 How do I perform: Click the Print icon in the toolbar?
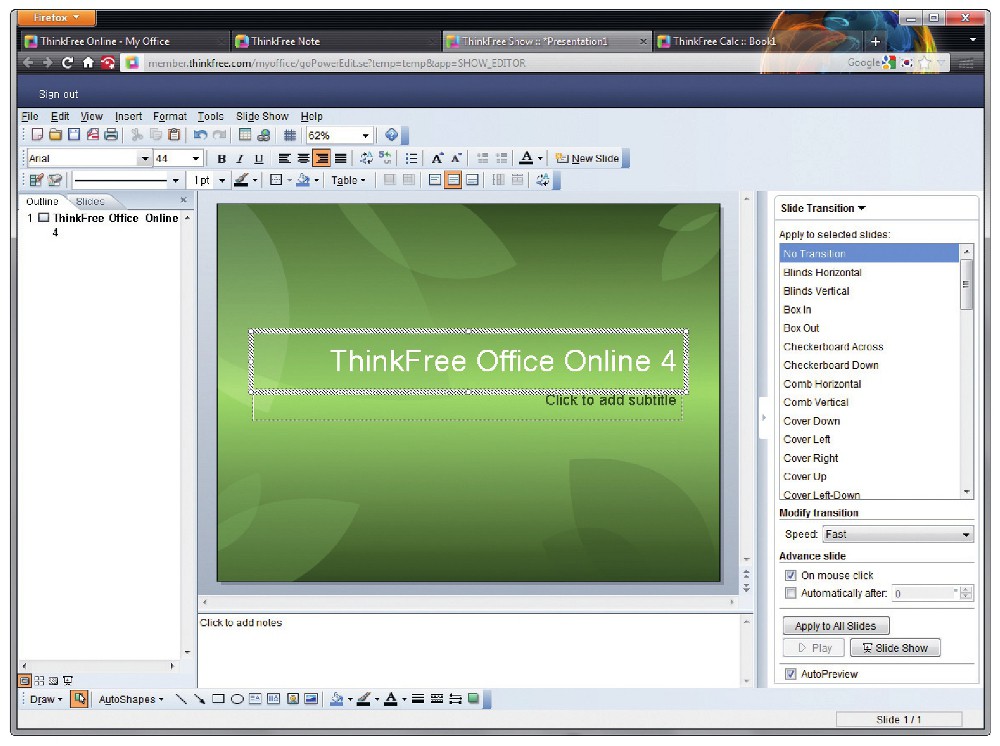(111, 135)
